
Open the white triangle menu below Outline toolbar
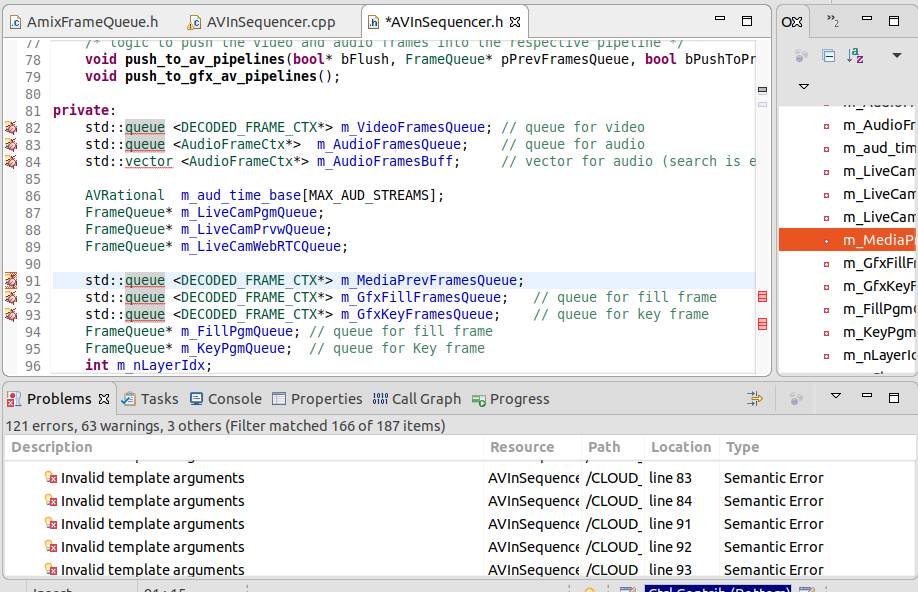point(804,86)
